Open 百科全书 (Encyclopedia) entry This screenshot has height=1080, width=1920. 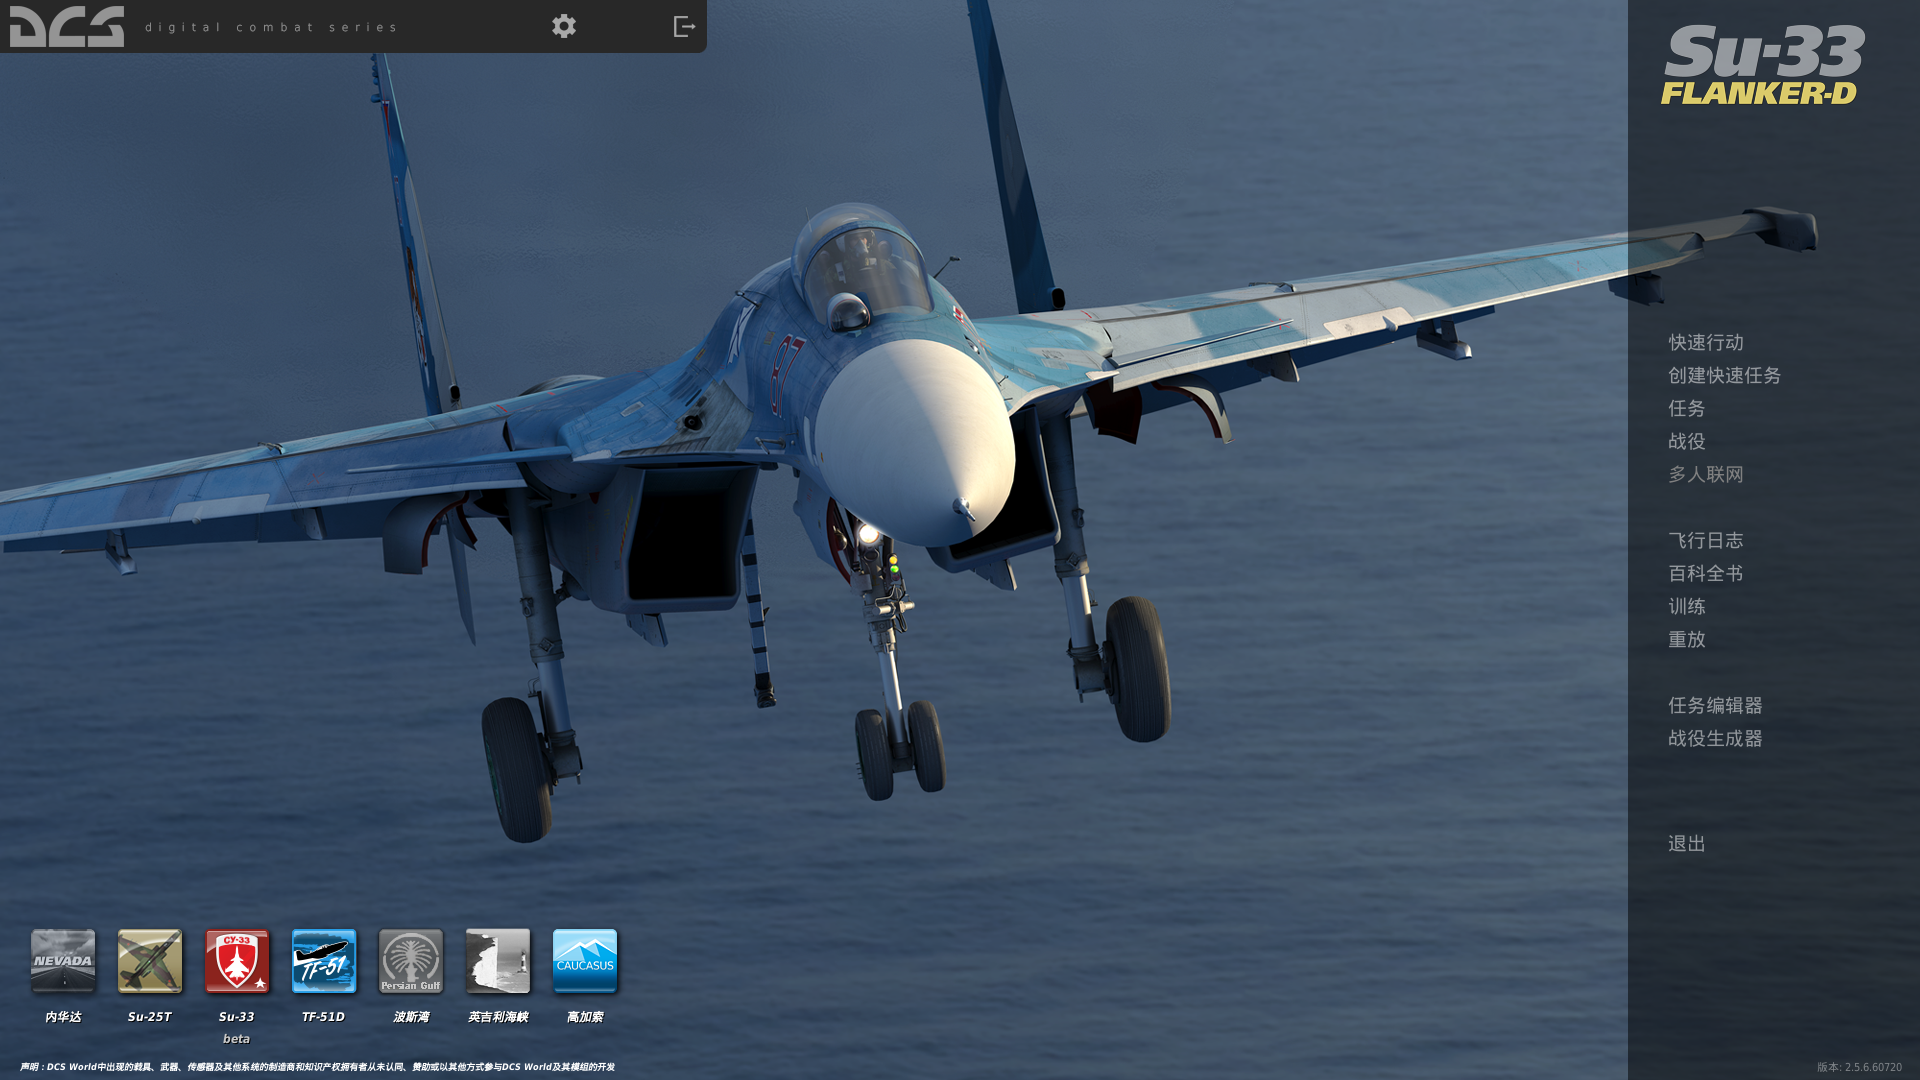pyautogui.click(x=1706, y=574)
